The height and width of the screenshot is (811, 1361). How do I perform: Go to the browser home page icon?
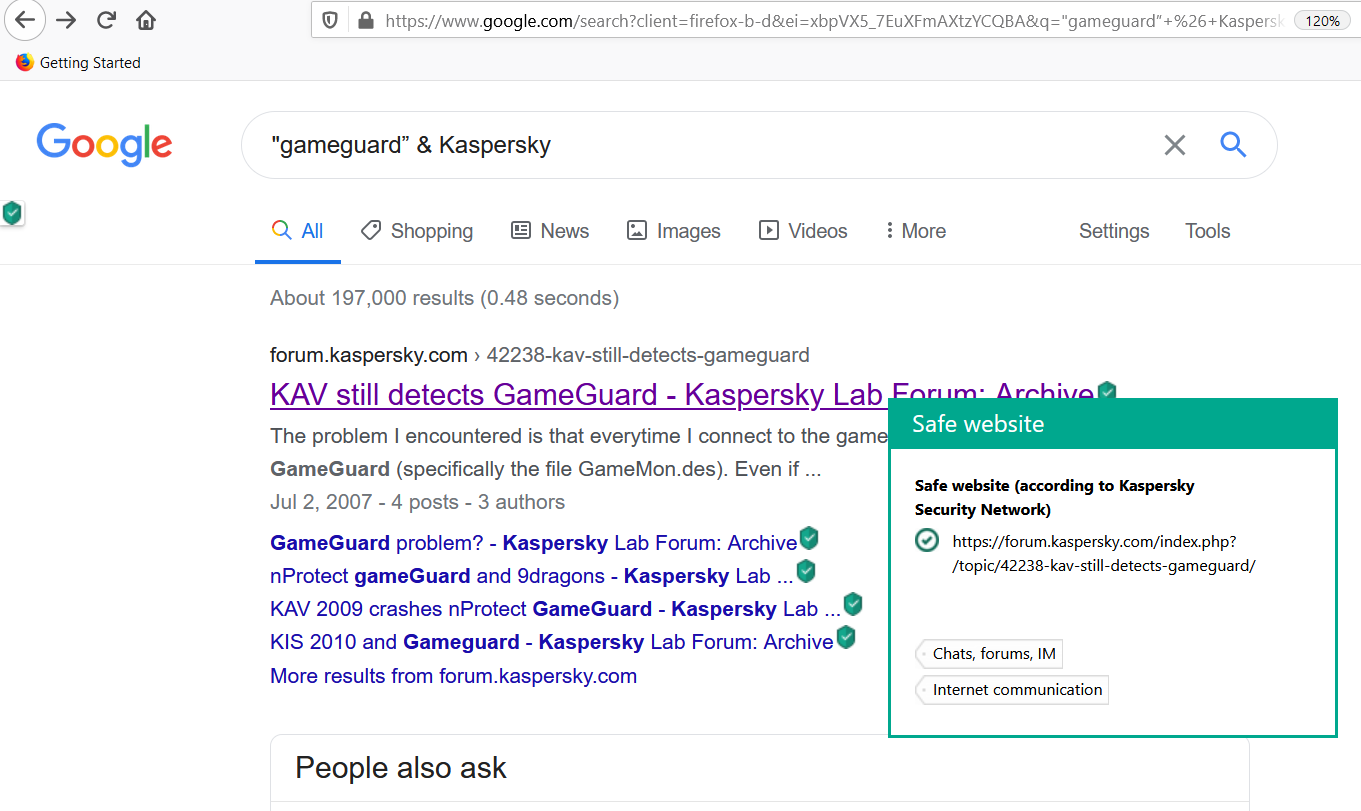click(146, 20)
